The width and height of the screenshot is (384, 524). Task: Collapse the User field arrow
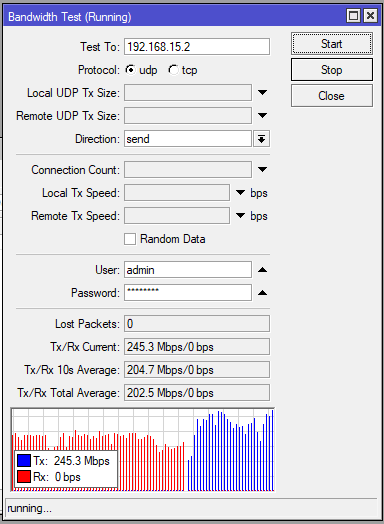[x=262, y=270]
